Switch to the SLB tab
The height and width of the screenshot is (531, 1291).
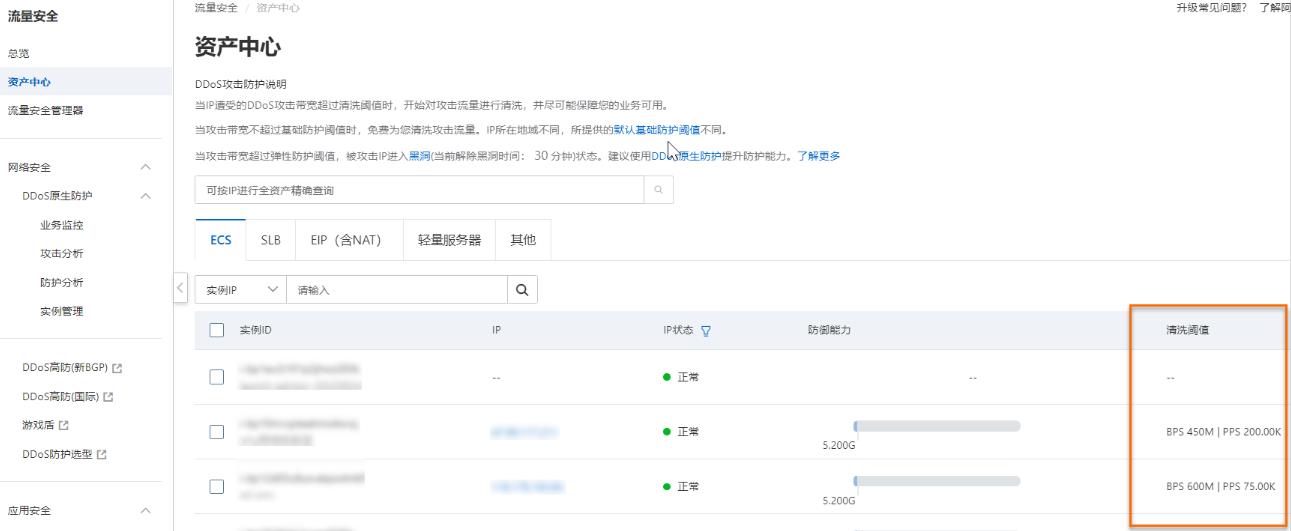(270, 240)
